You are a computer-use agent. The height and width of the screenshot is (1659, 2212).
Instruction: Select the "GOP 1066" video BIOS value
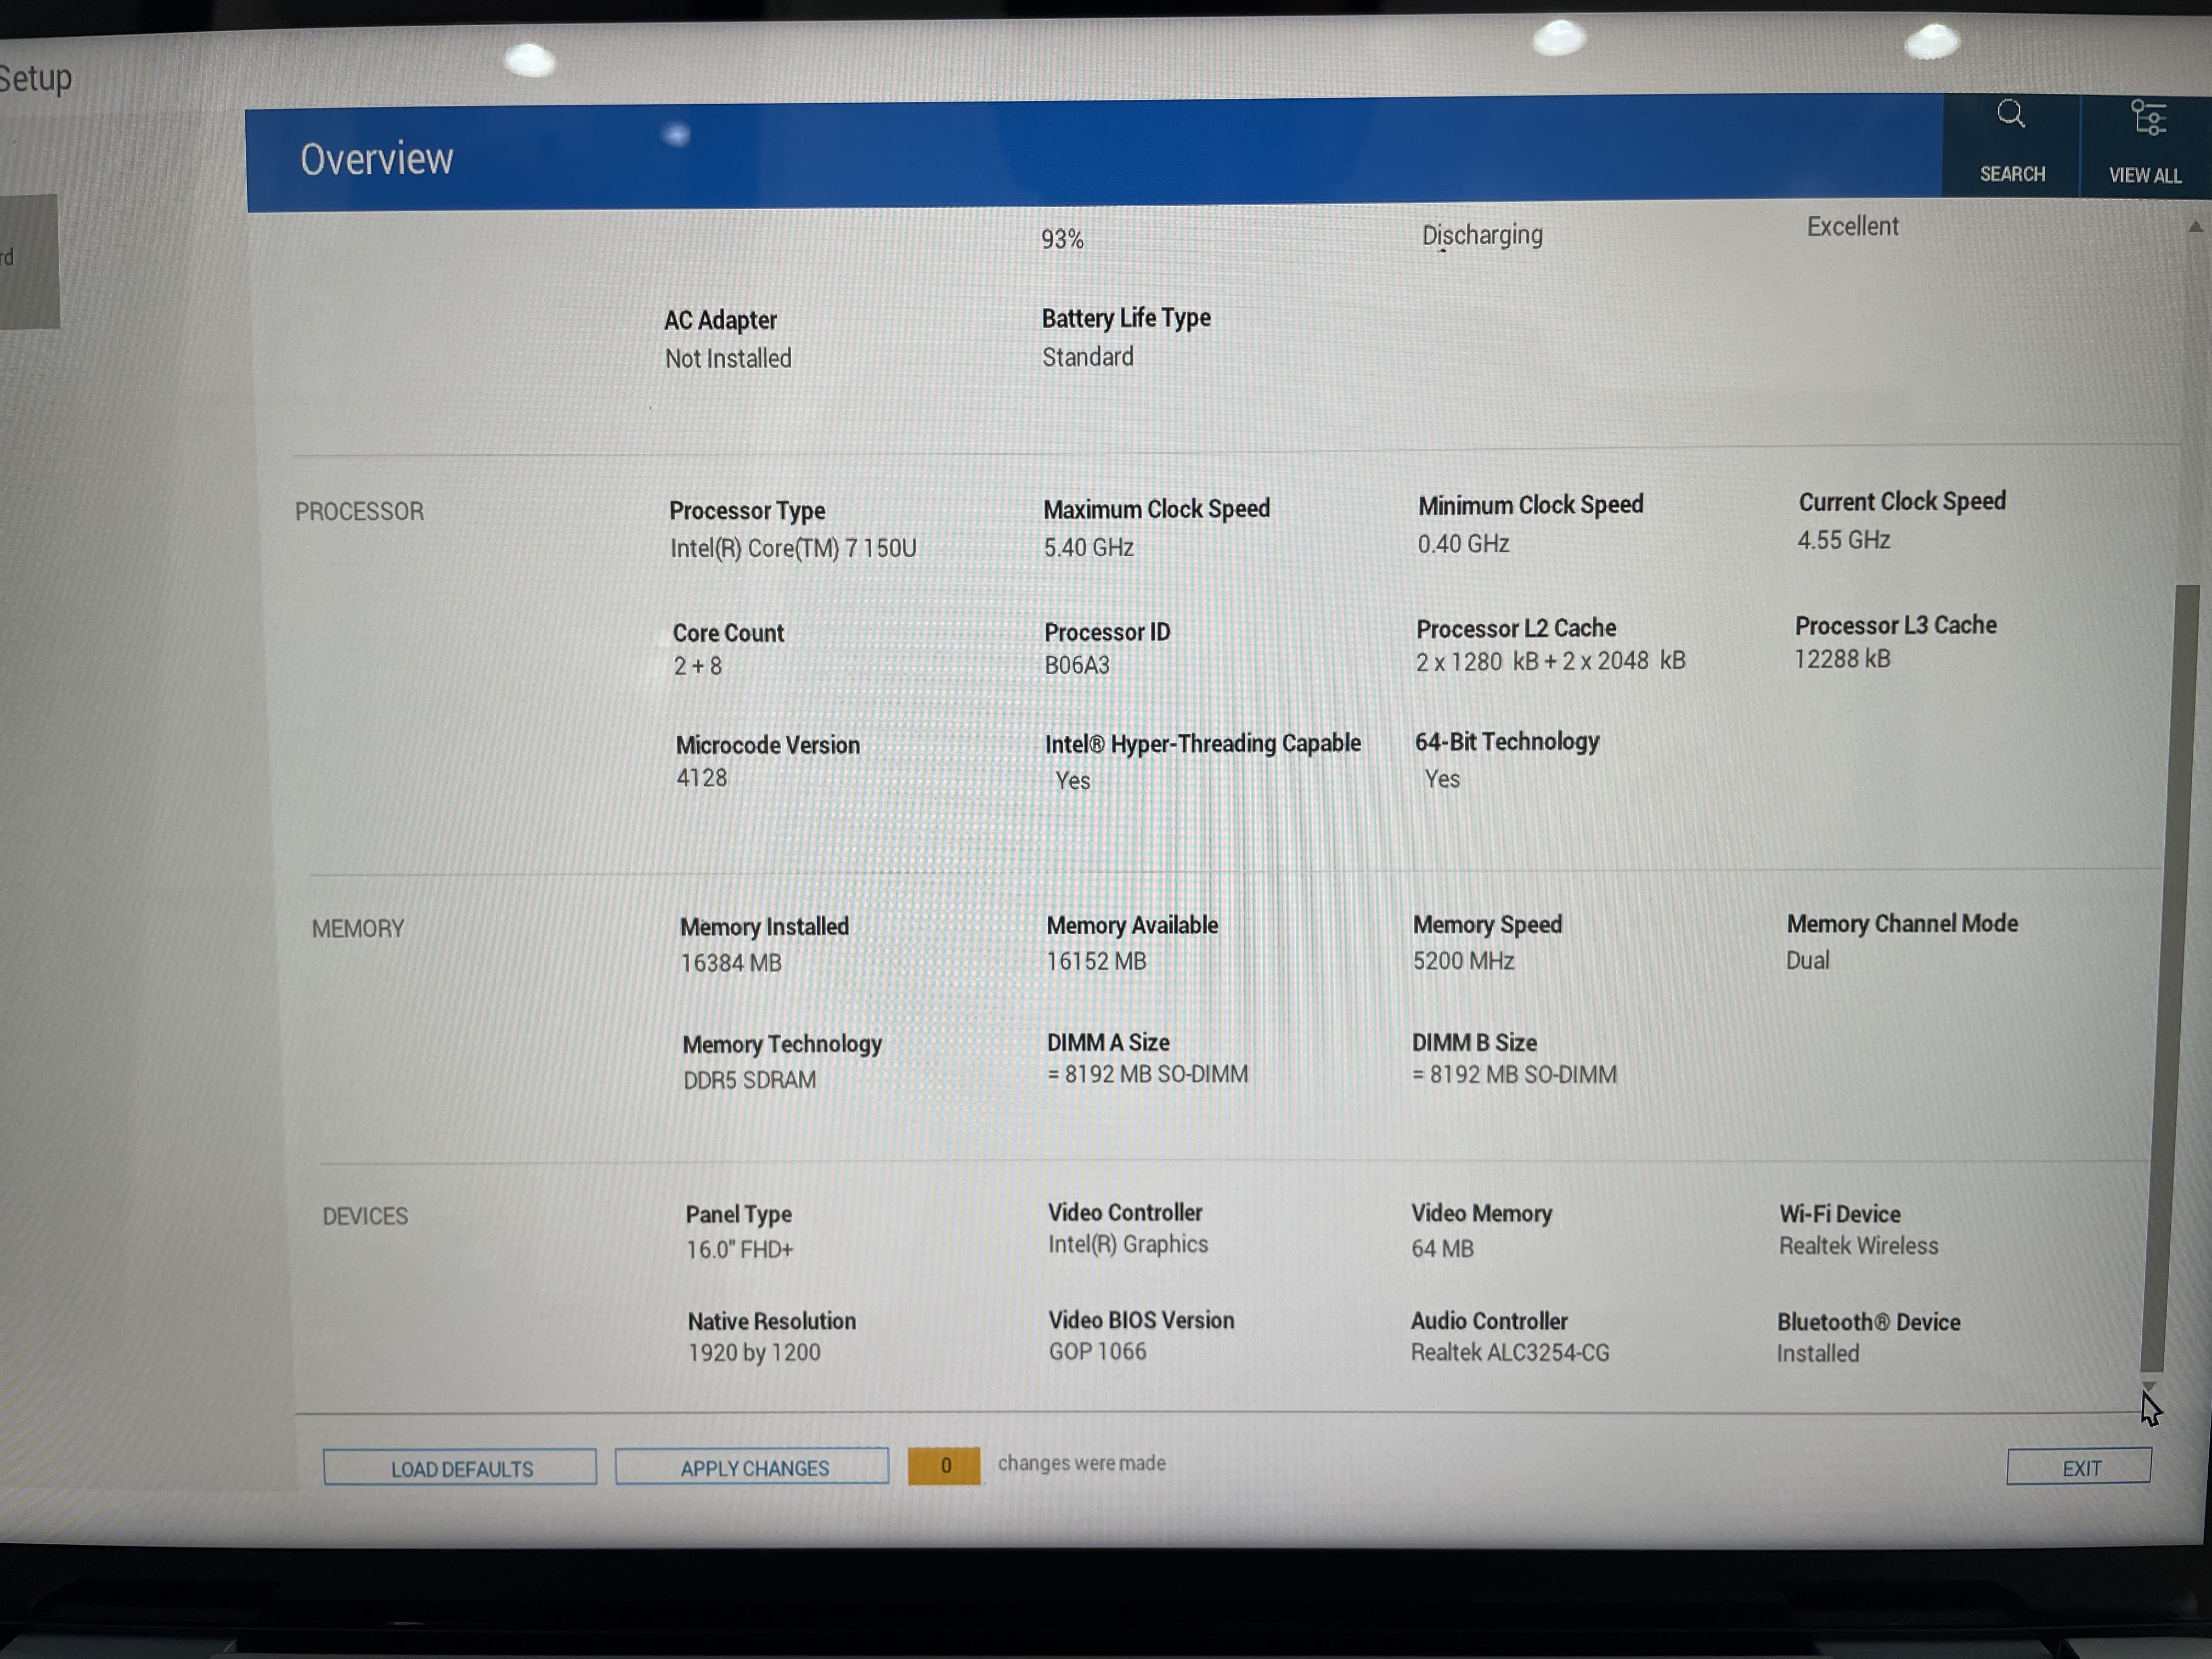pyautogui.click(x=1097, y=1351)
